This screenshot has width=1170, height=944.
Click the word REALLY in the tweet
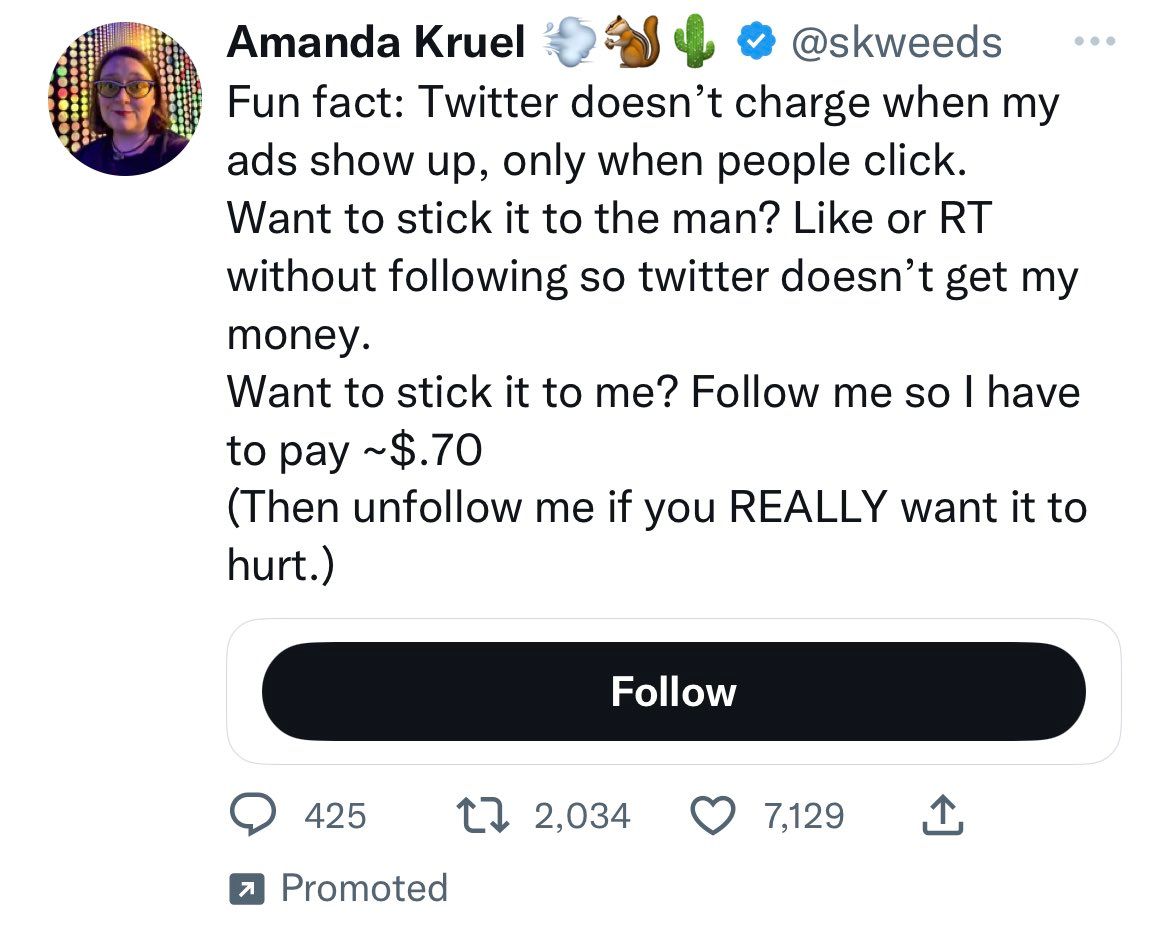[x=807, y=508]
